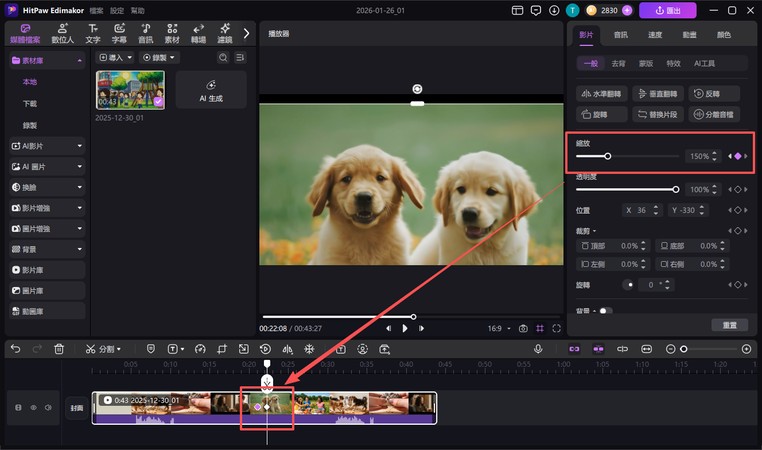Toggle track visibility eye icon
Screen dimensions: 762x450
tap(33, 408)
